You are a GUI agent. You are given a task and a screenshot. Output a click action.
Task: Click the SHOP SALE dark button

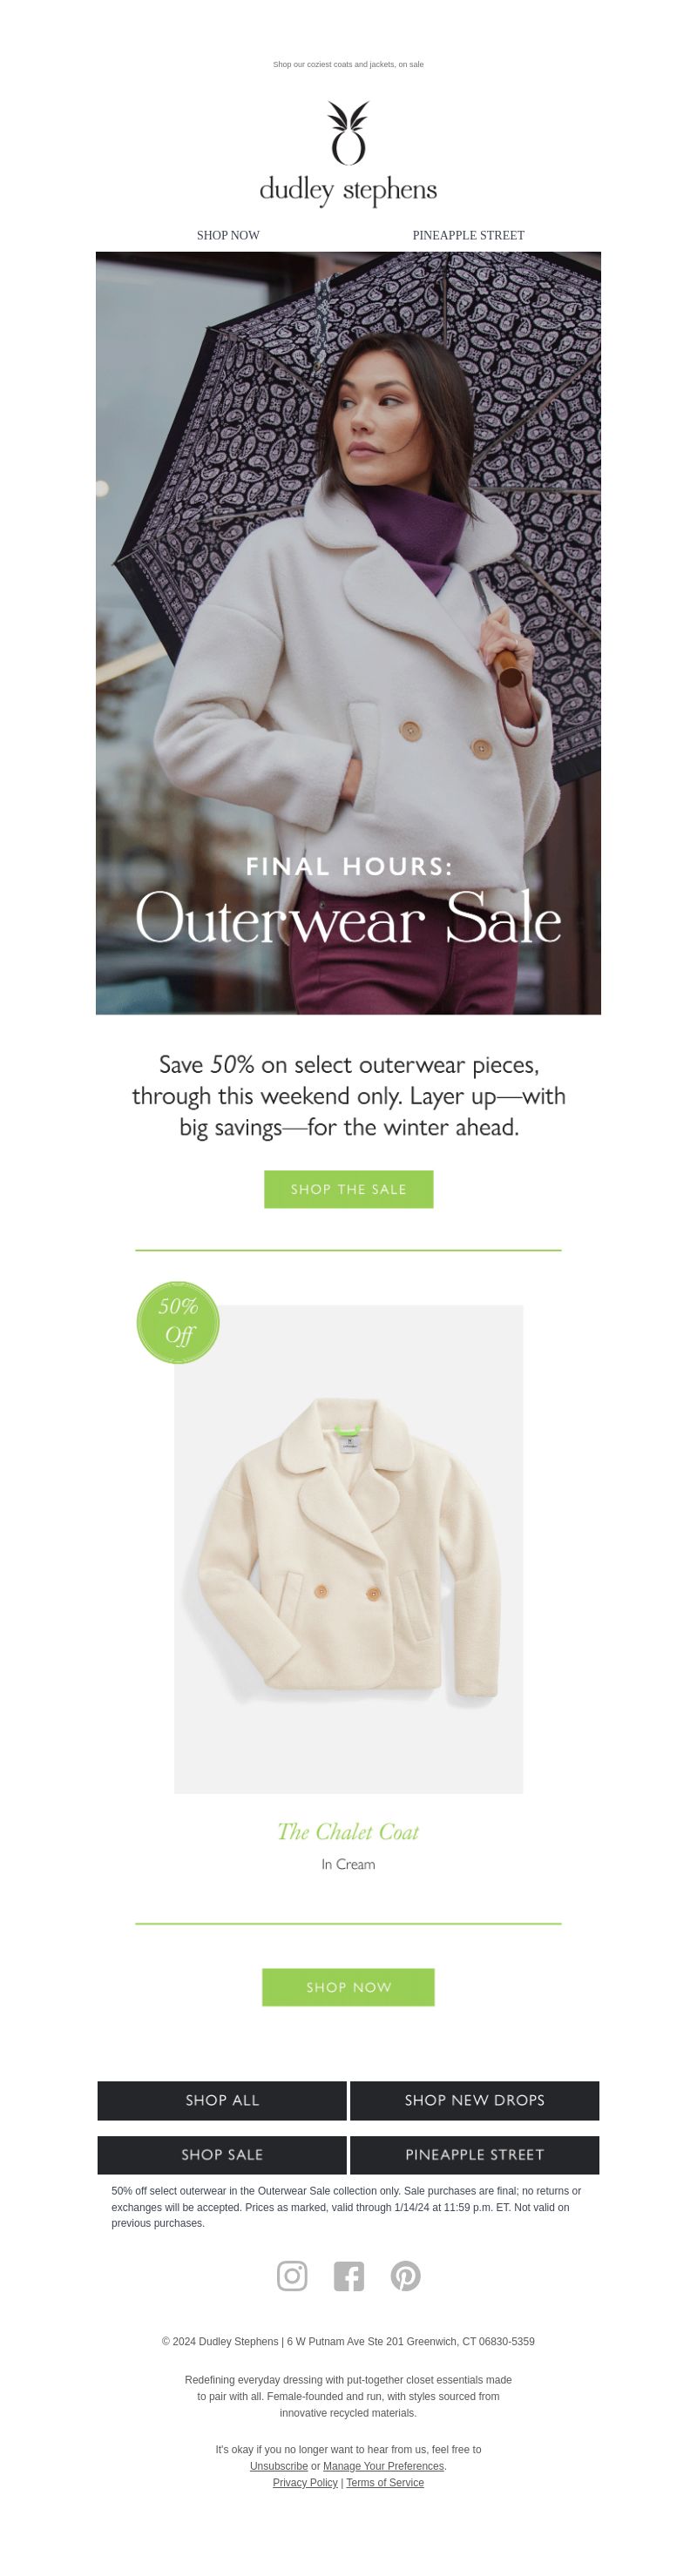pyautogui.click(x=222, y=2154)
